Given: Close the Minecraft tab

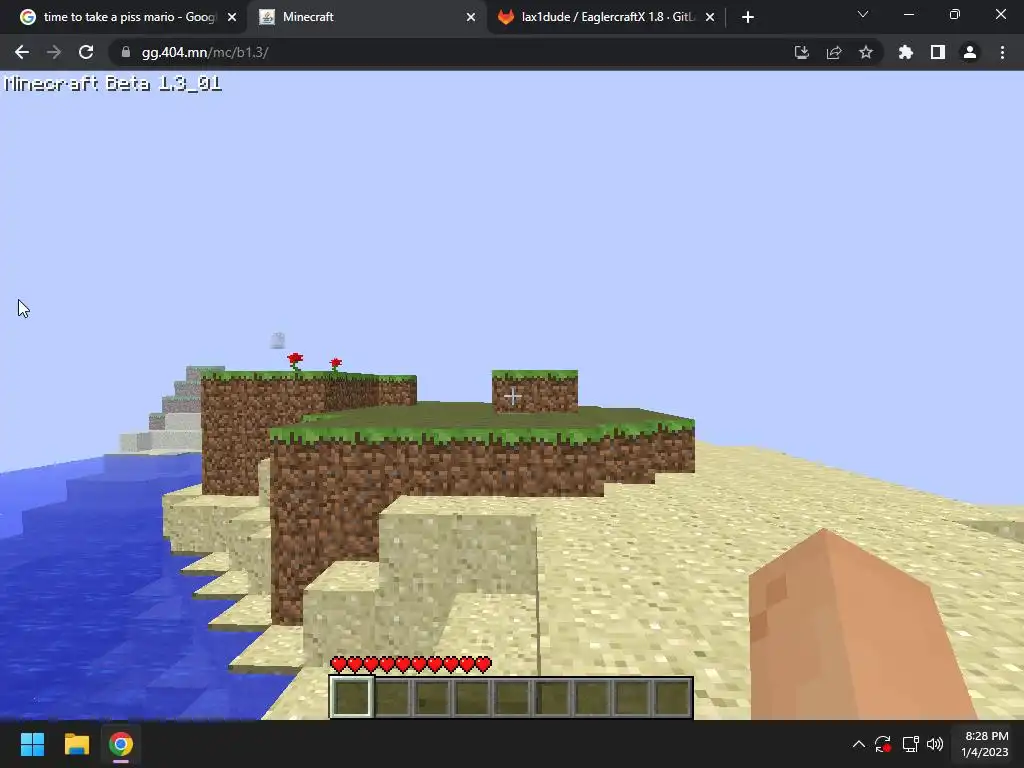Looking at the screenshot, I should click(471, 17).
